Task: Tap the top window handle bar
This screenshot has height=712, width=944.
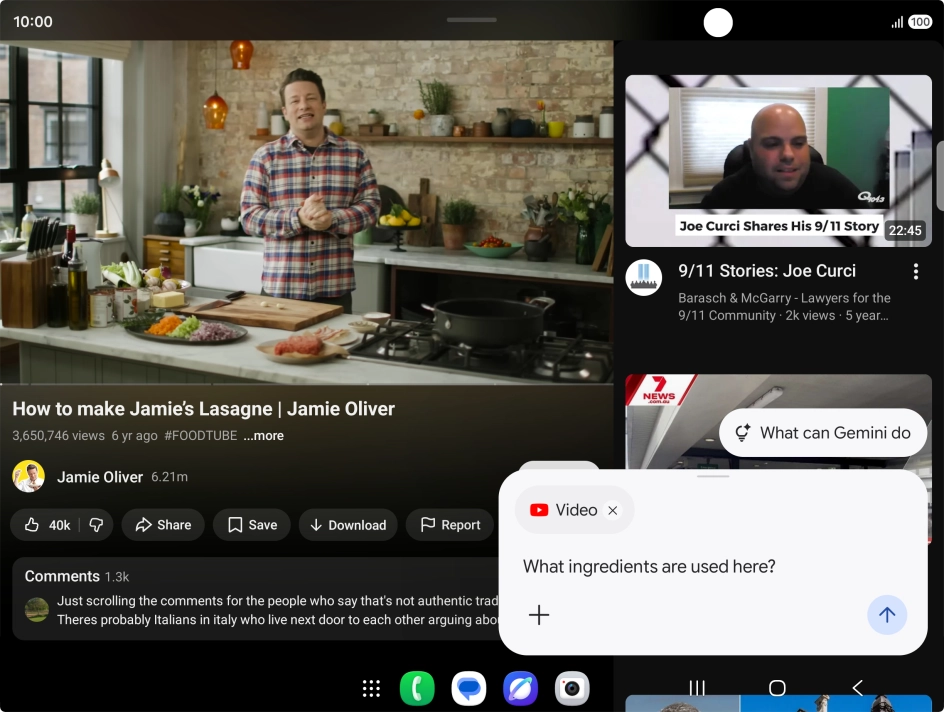Action: pos(471,19)
